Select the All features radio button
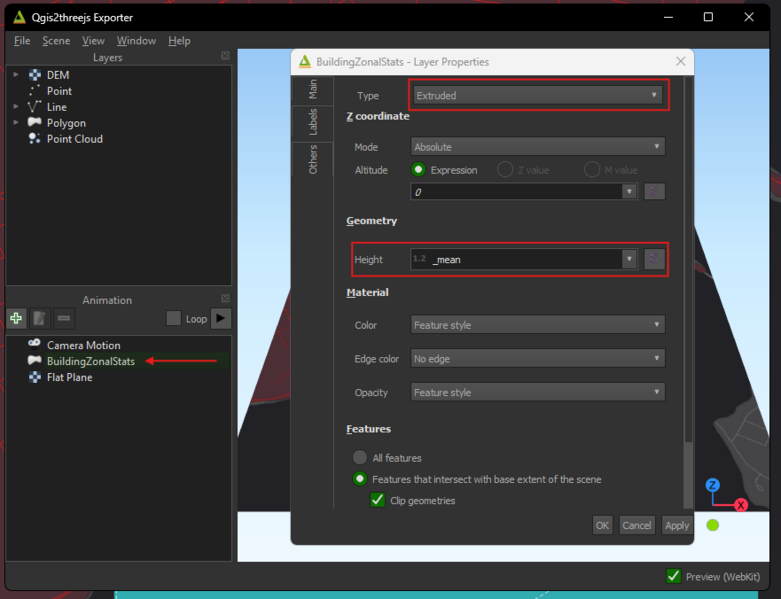The width and height of the screenshot is (781, 599). 360,457
